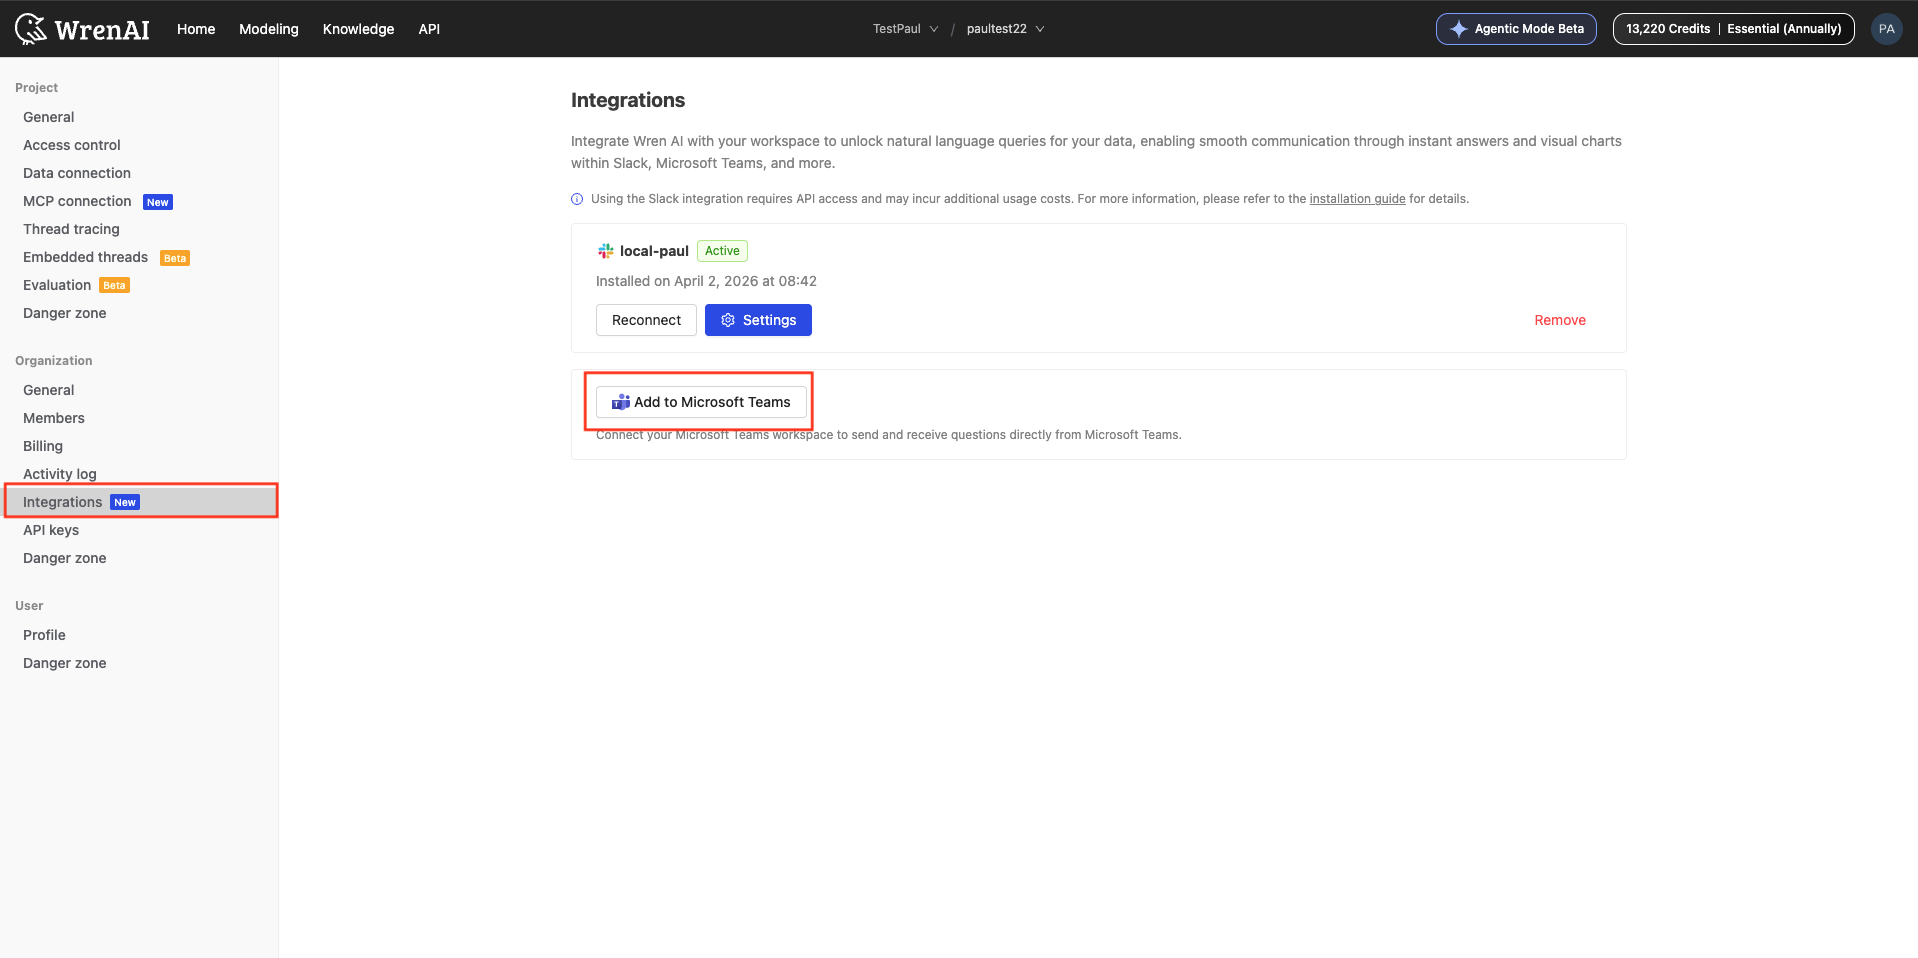Image resolution: width=1918 pixels, height=958 pixels.
Task: Click the WrenAI logo
Action: point(82,29)
